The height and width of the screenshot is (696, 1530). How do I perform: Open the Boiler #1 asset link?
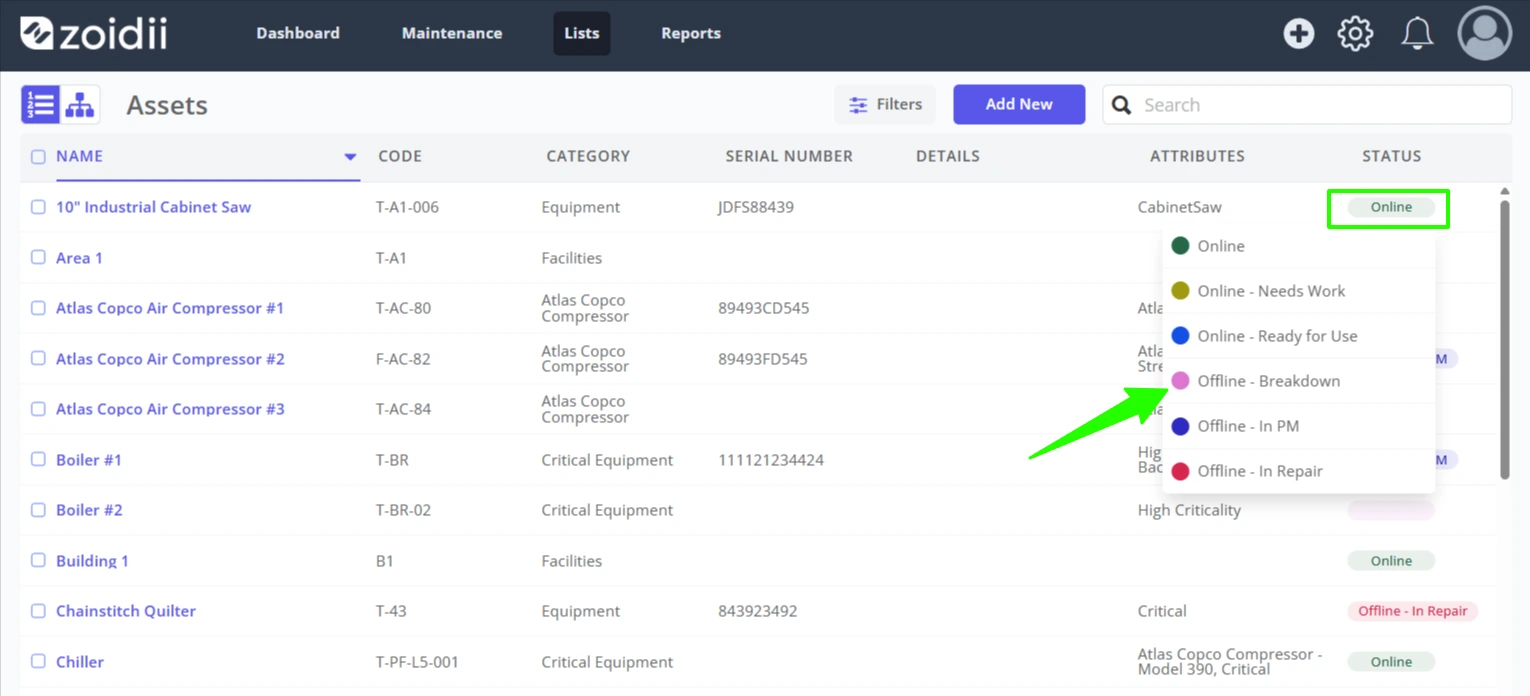click(89, 460)
